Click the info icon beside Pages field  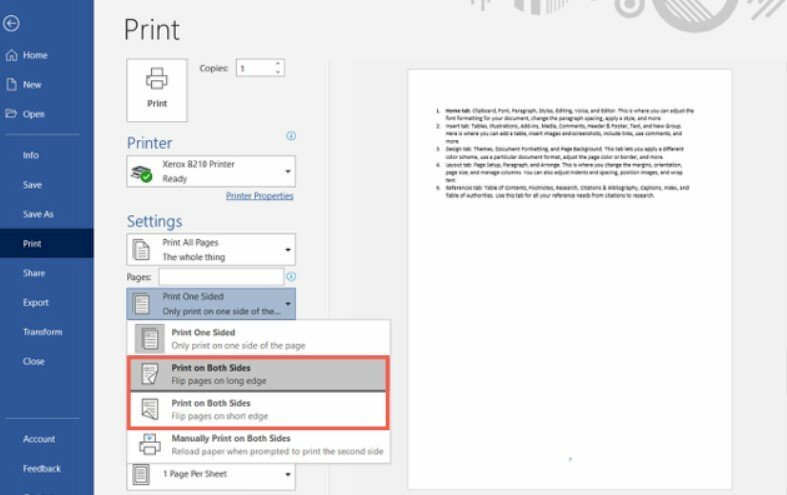(291, 276)
